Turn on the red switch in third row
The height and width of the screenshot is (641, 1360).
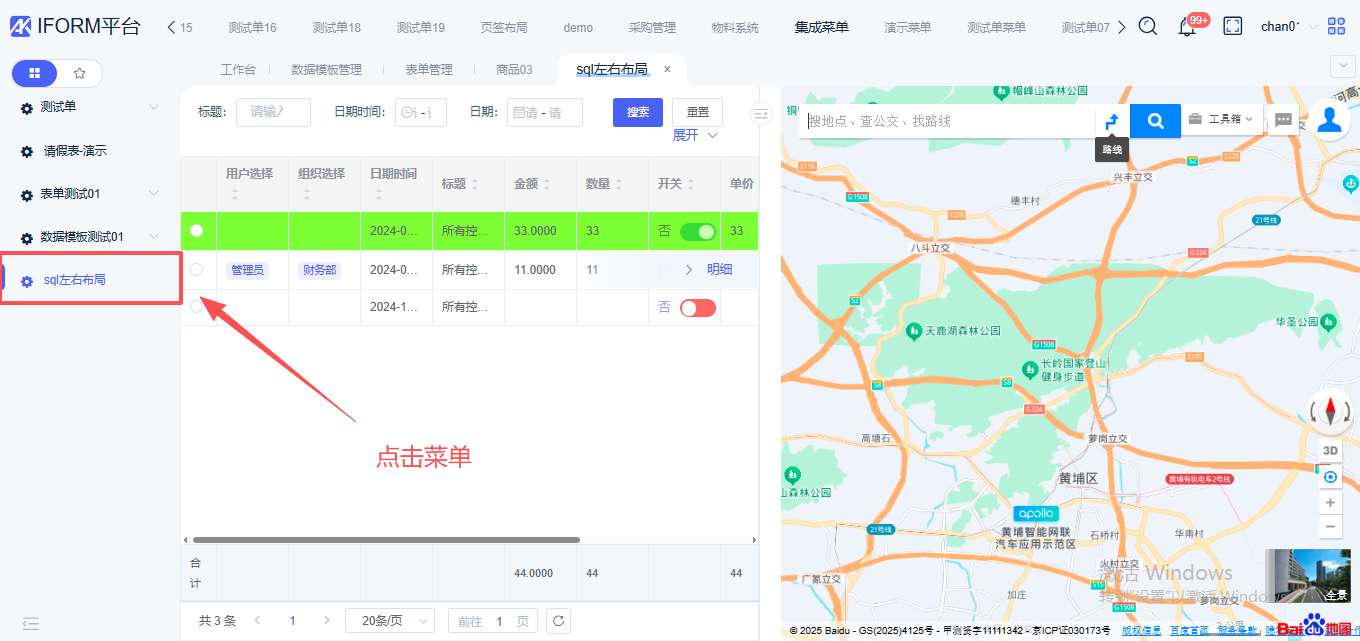697,308
